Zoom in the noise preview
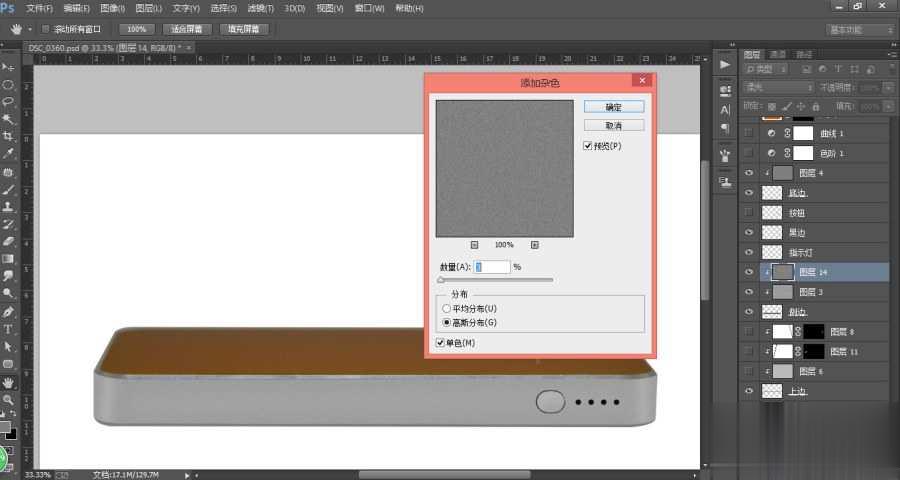The height and width of the screenshot is (480, 900). 534,245
